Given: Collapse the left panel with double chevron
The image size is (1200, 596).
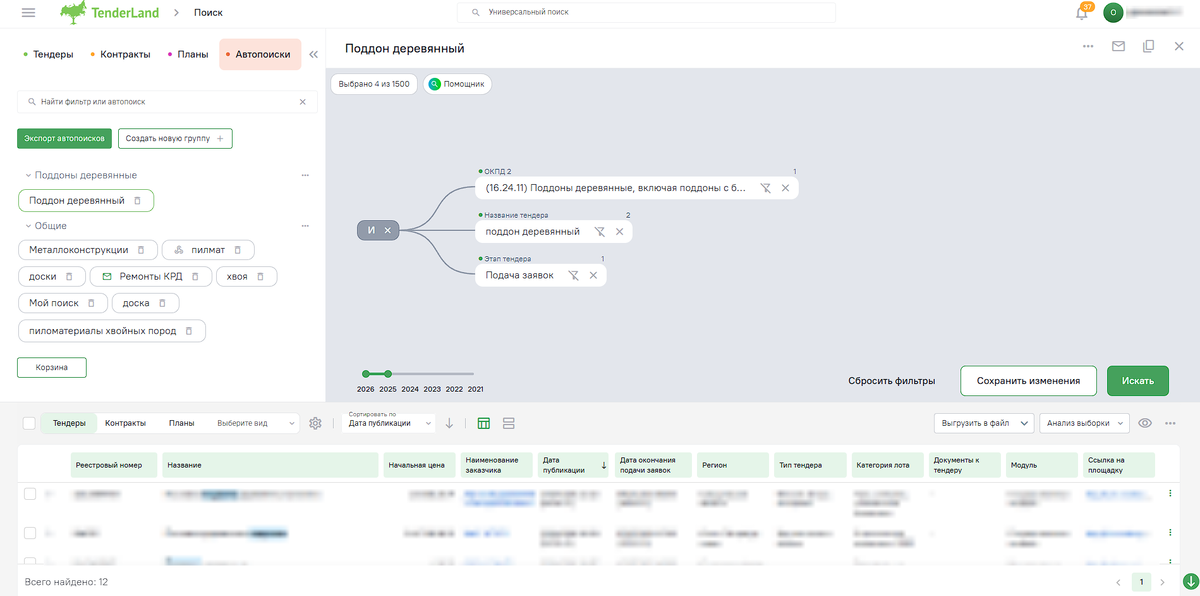Looking at the screenshot, I should [x=313, y=55].
